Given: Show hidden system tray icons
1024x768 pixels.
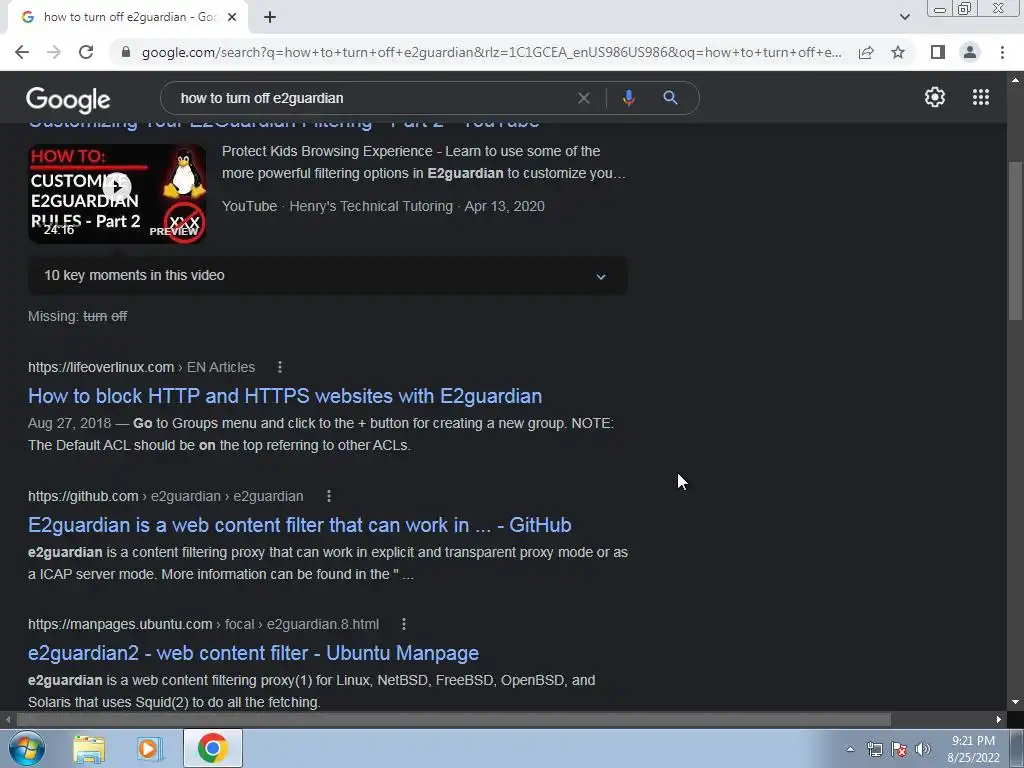Looking at the screenshot, I should click(x=850, y=749).
